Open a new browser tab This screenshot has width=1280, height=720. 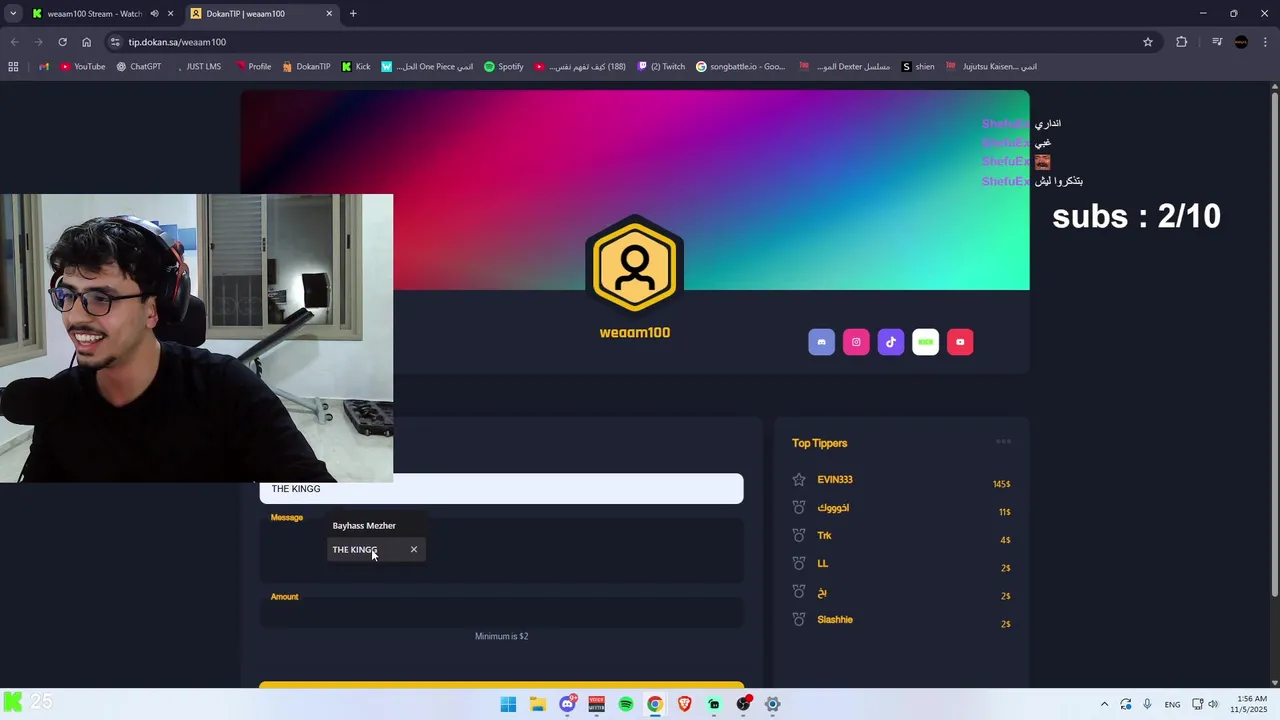[353, 14]
